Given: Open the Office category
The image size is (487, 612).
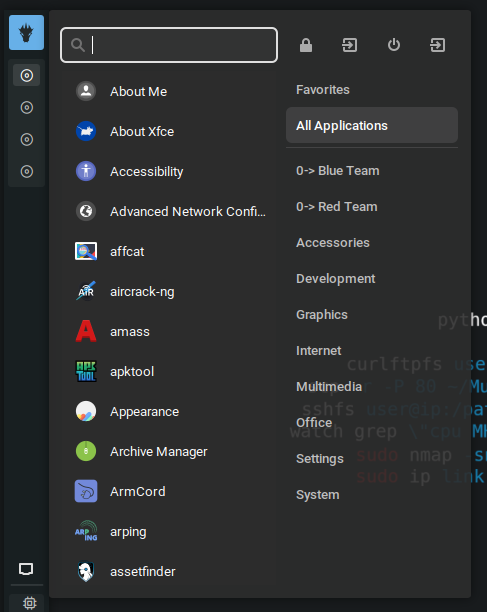Looking at the screenshot, I should coord(371,423).
